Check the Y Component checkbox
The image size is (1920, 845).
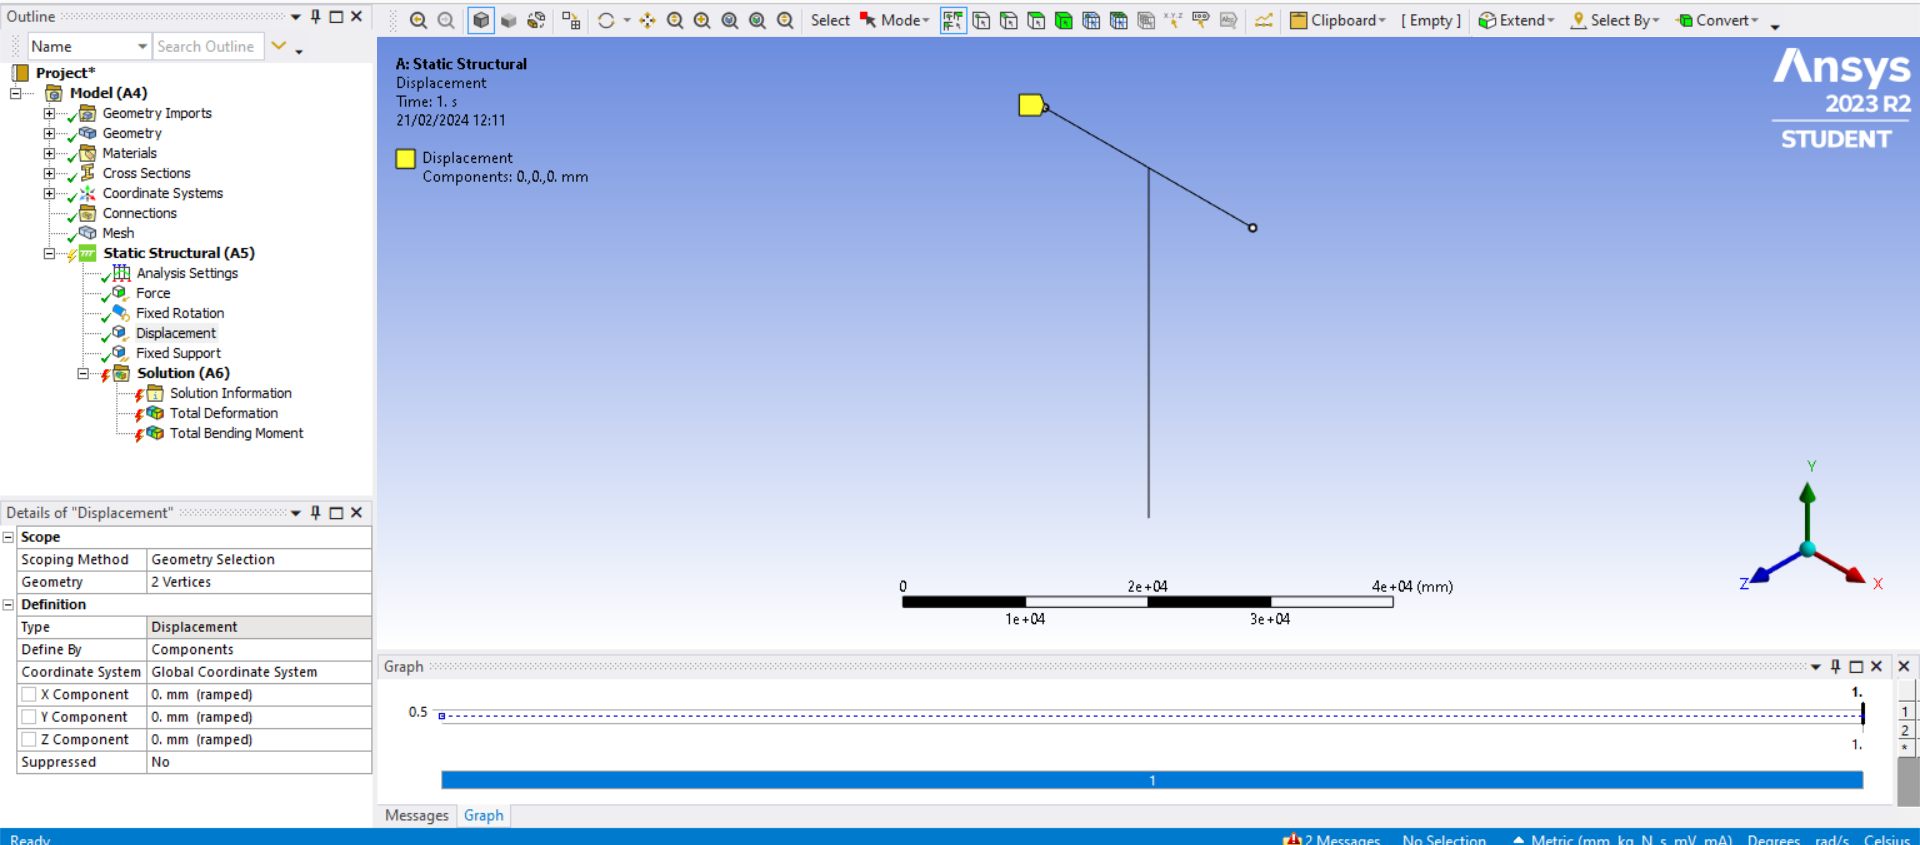pos(29,717)
